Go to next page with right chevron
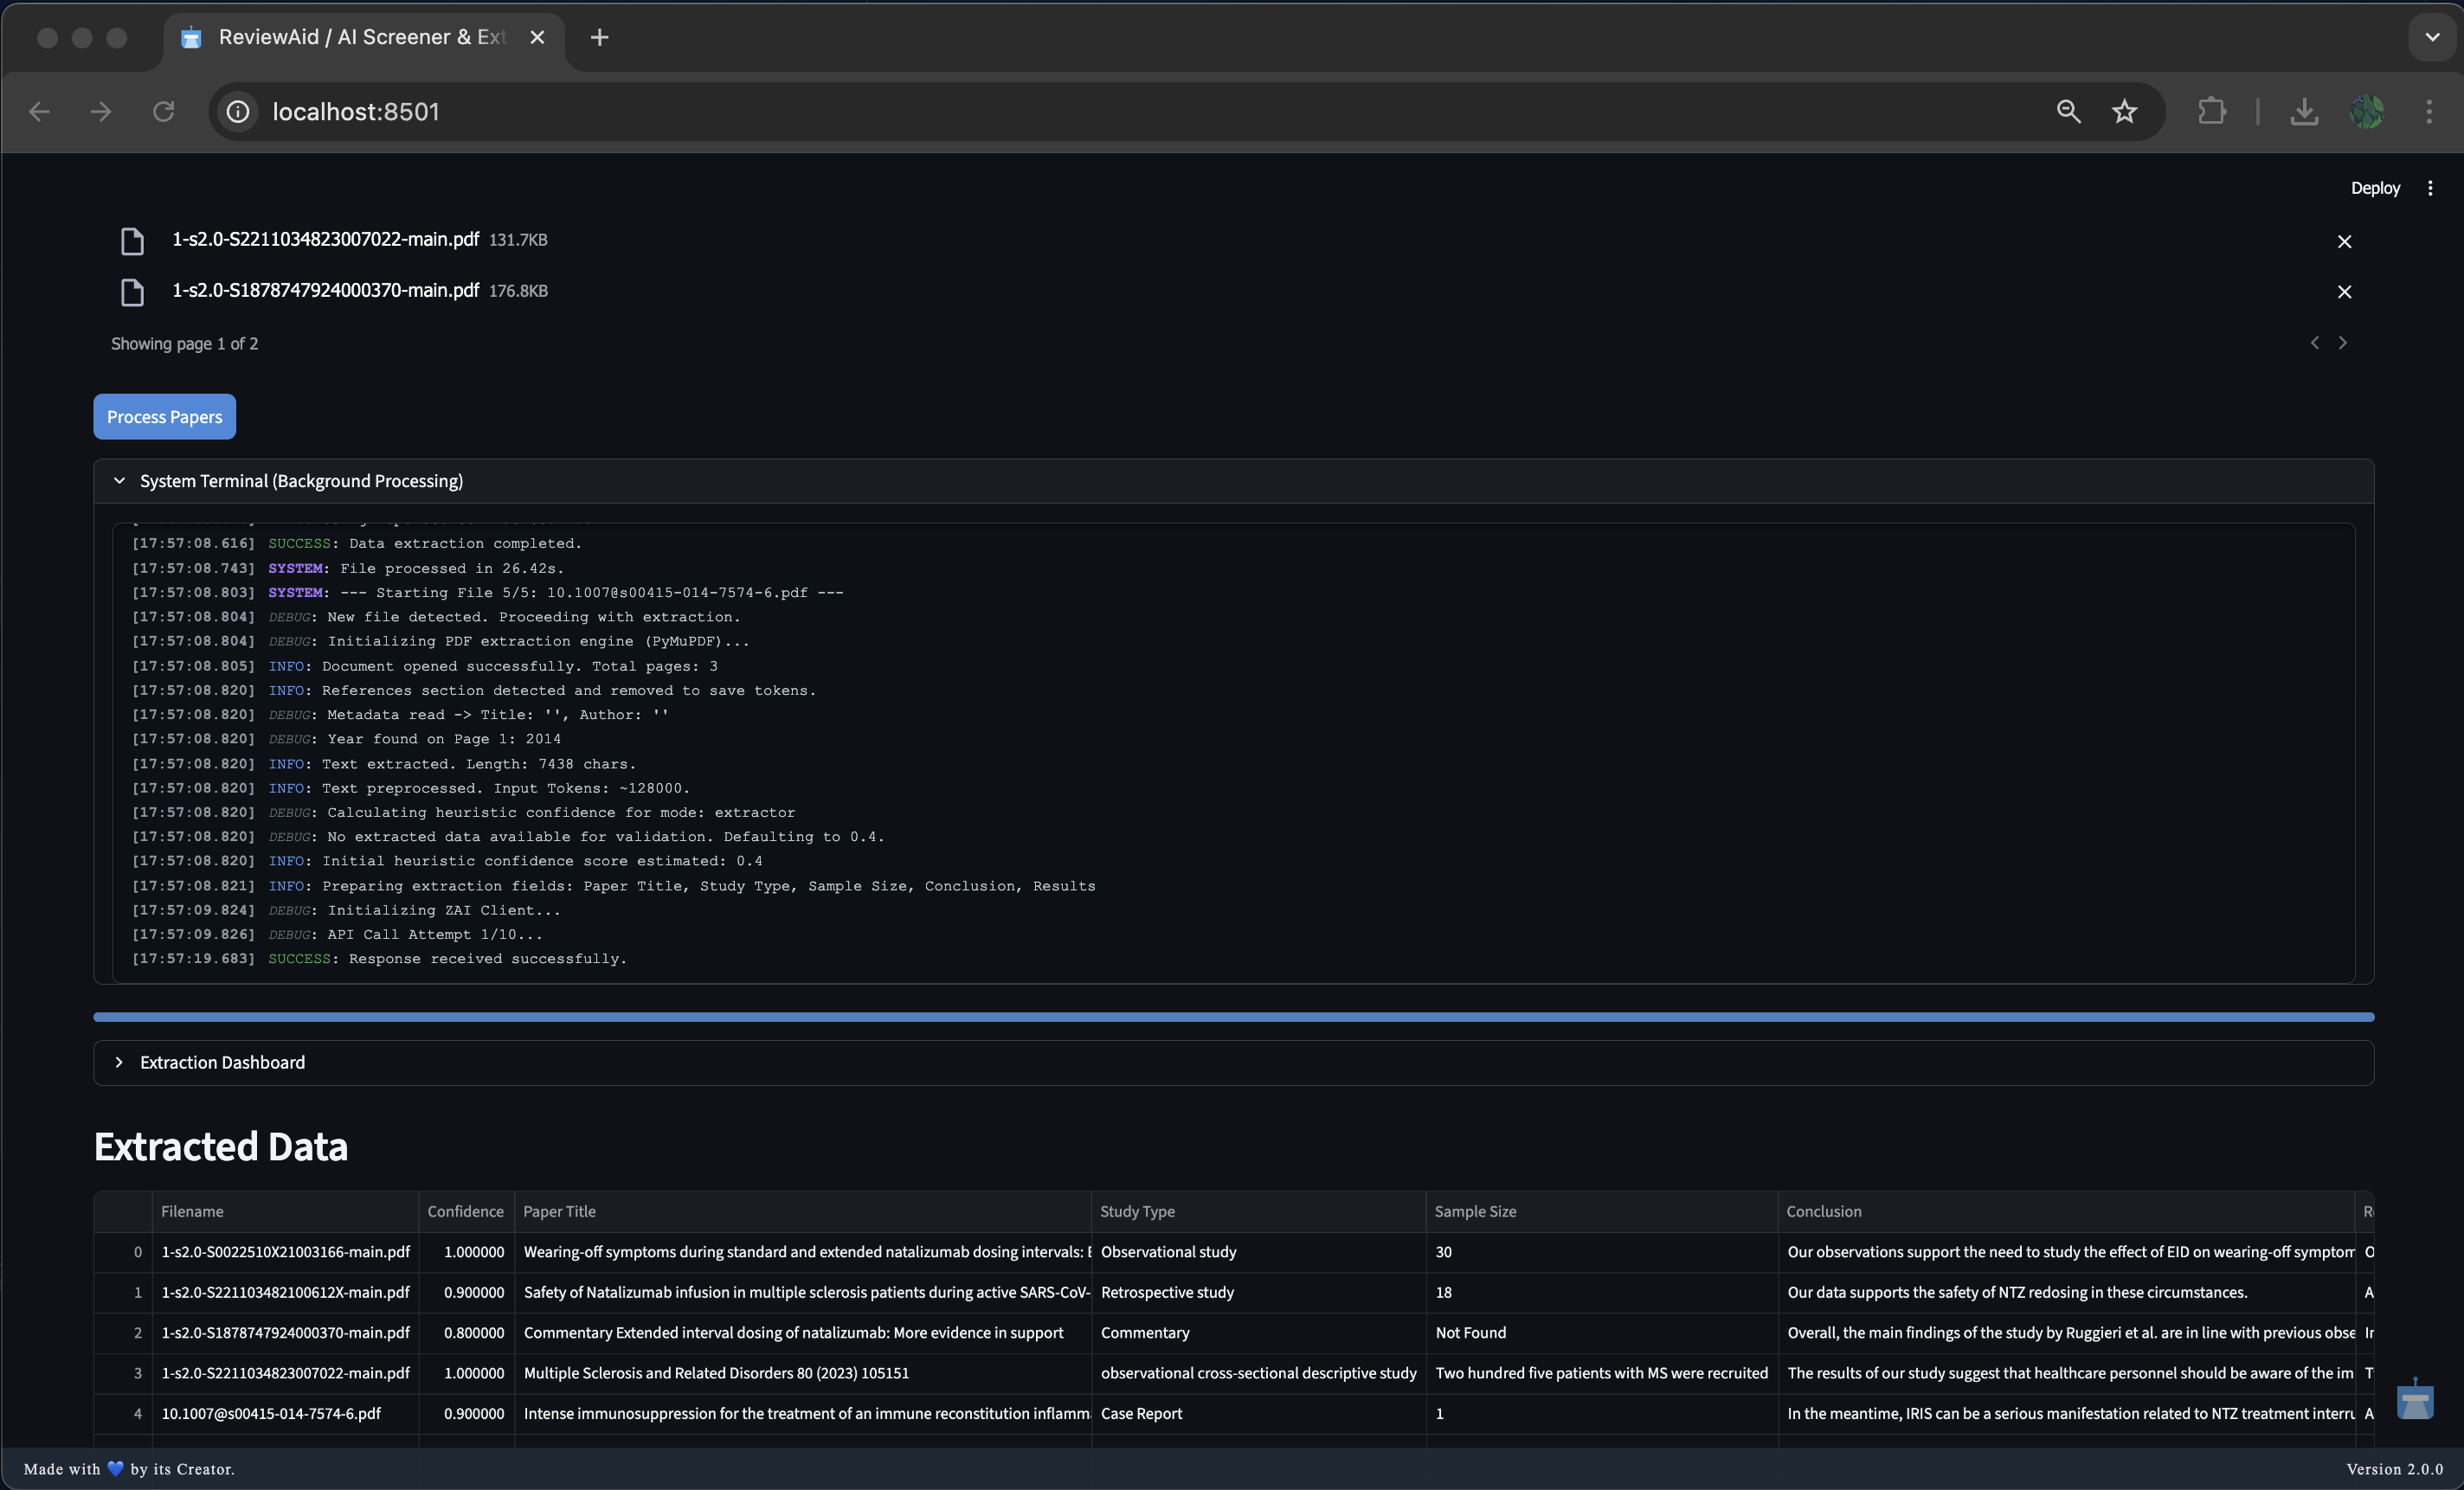2464x1490 pixels. pyautogui.click(x=2343, y=342)
